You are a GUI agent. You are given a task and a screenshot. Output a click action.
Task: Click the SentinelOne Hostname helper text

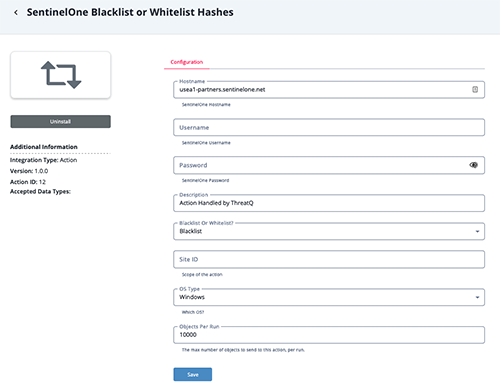tap(206, 105)
